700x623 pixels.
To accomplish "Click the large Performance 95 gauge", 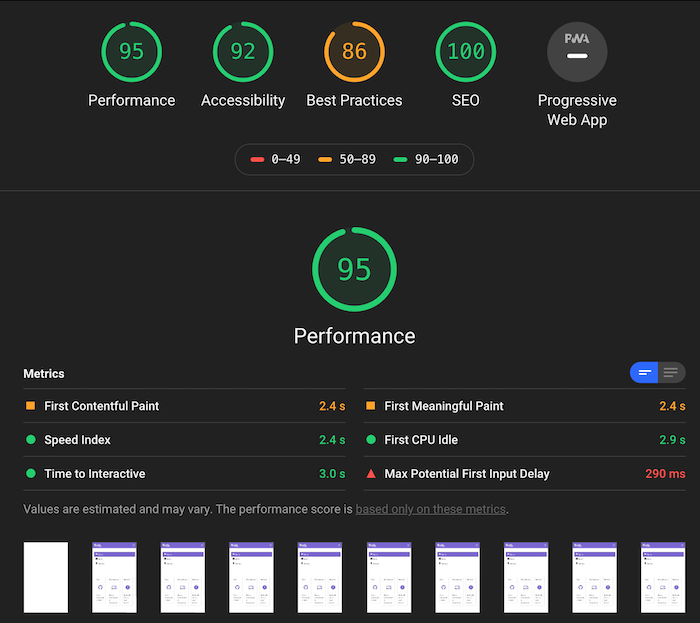I will click(x=354, y=270).
